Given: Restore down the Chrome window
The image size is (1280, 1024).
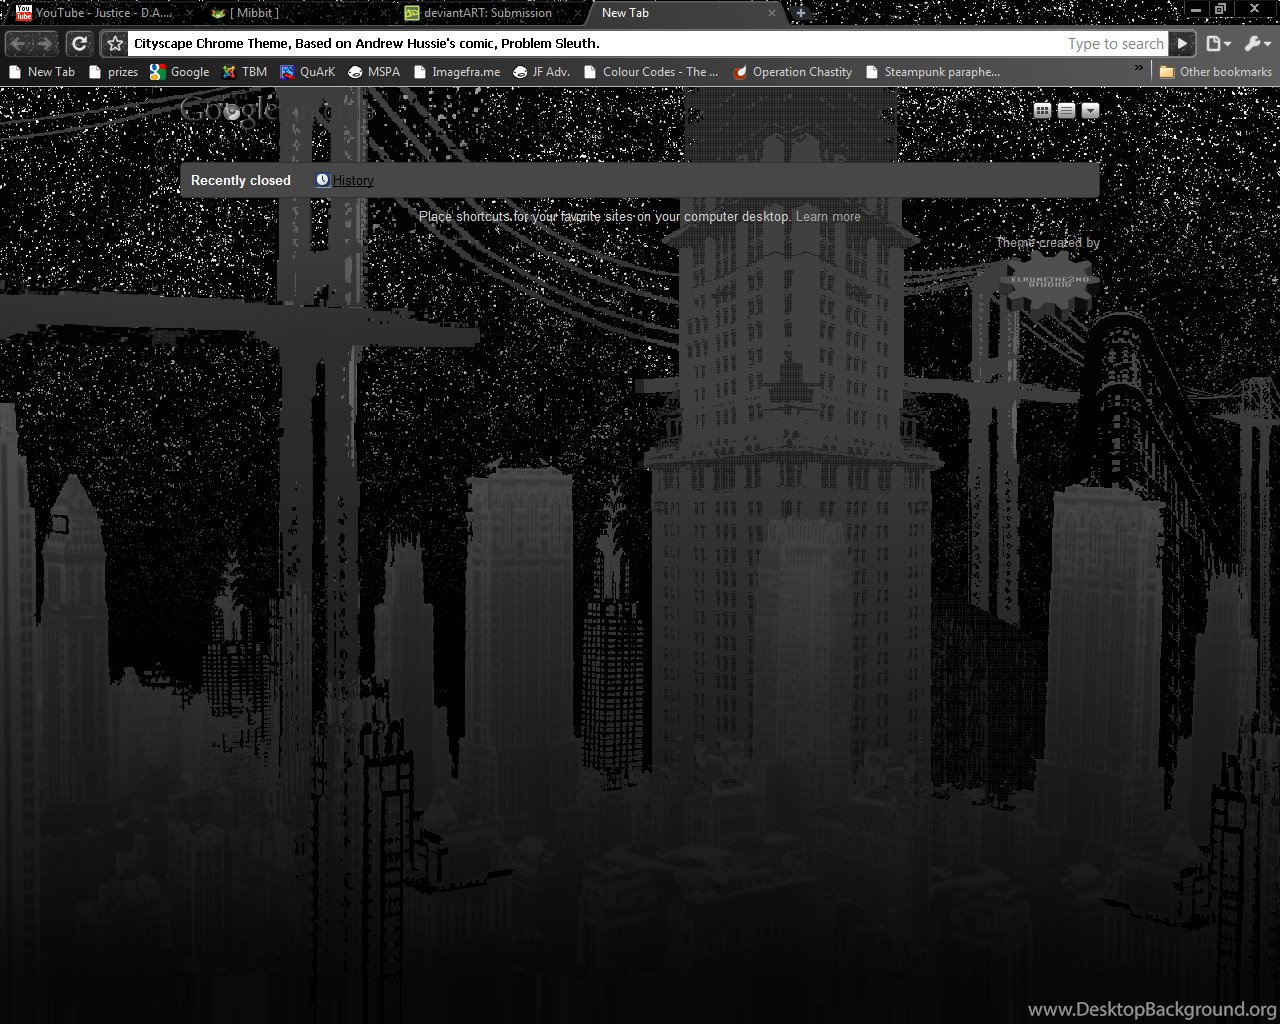Looking at the screenshot, I should point(1221,9).
